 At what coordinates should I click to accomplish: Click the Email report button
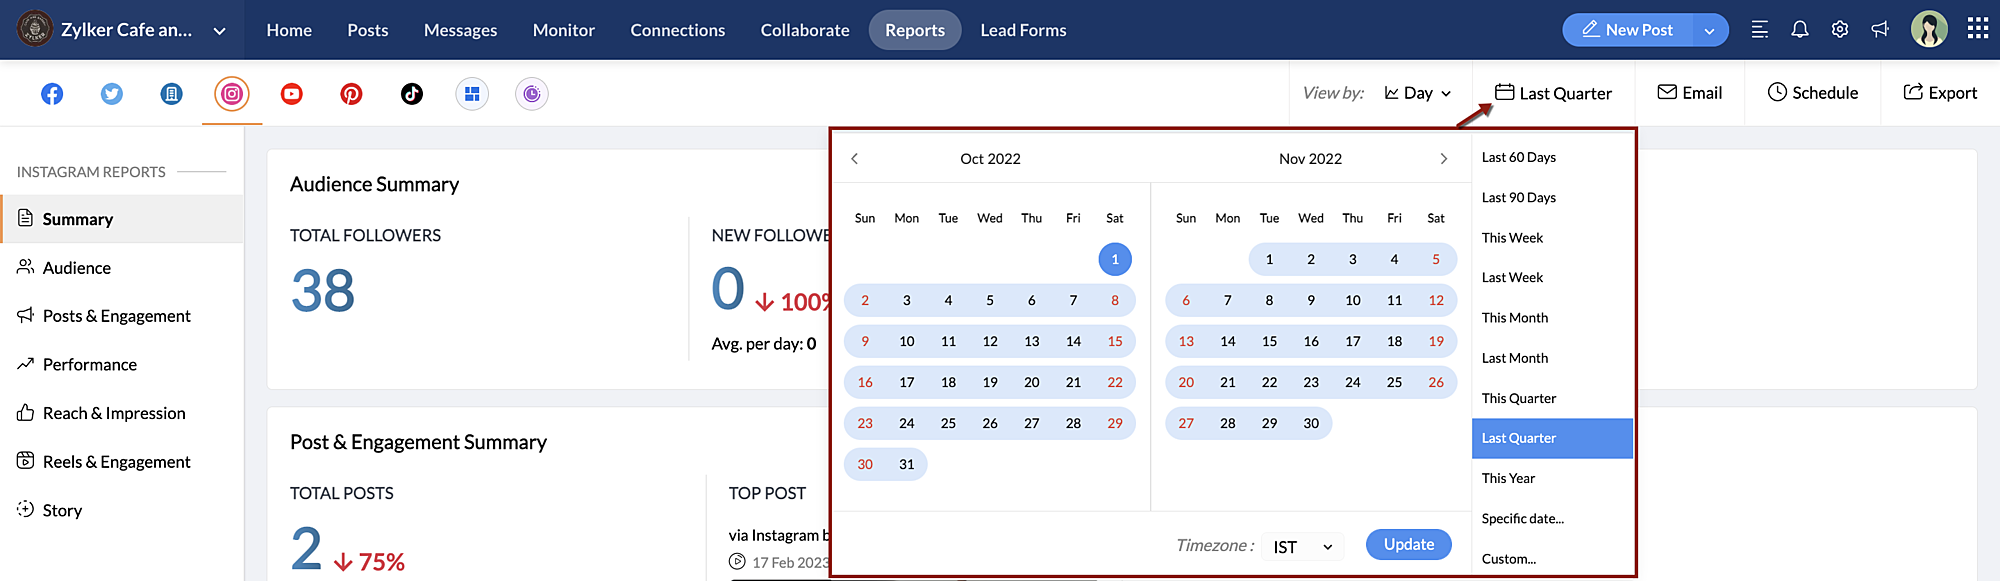pos(1690,93)
